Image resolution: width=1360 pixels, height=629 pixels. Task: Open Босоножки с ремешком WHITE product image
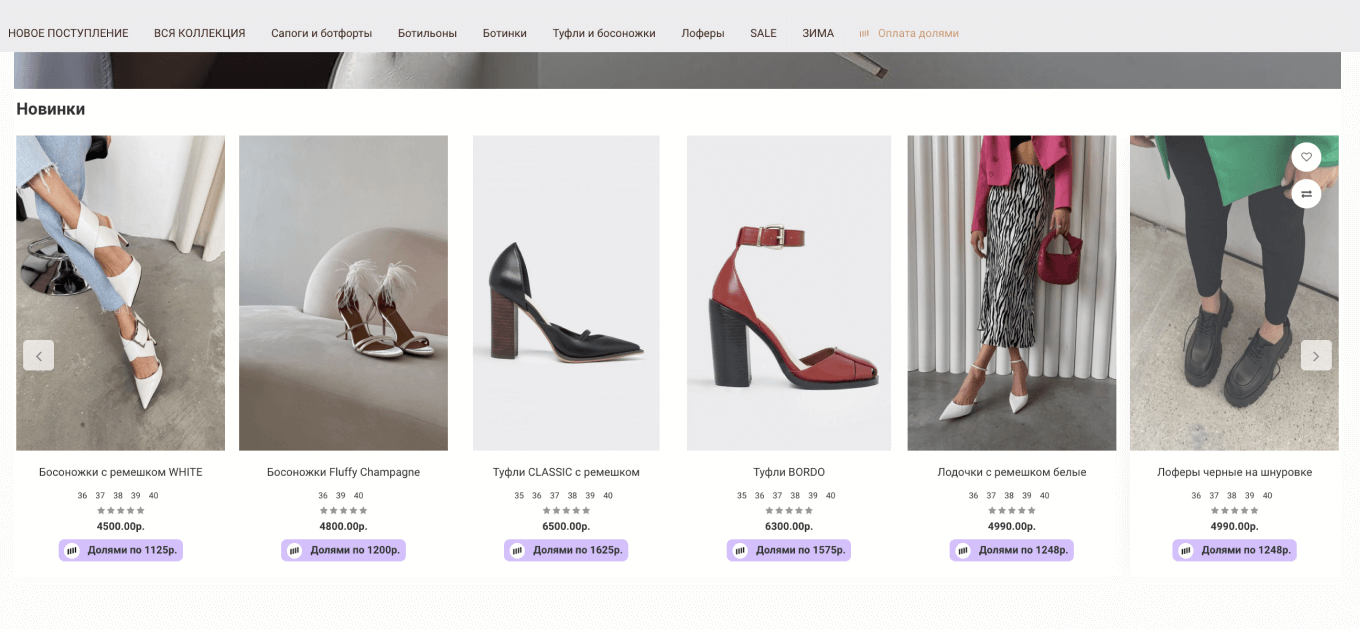tap(120, 293)
